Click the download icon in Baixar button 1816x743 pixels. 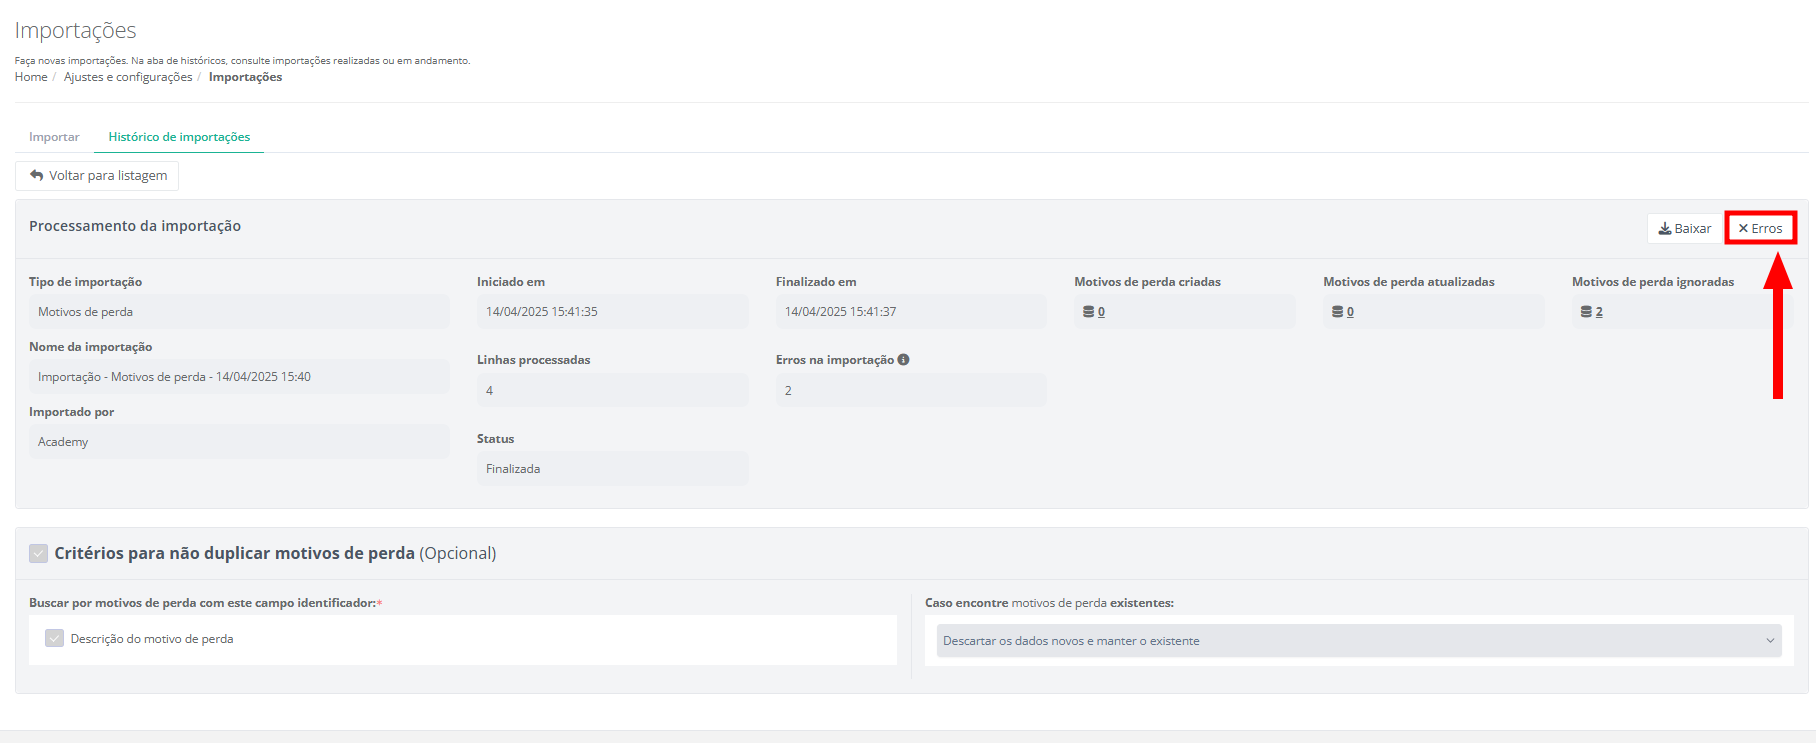1665,229
